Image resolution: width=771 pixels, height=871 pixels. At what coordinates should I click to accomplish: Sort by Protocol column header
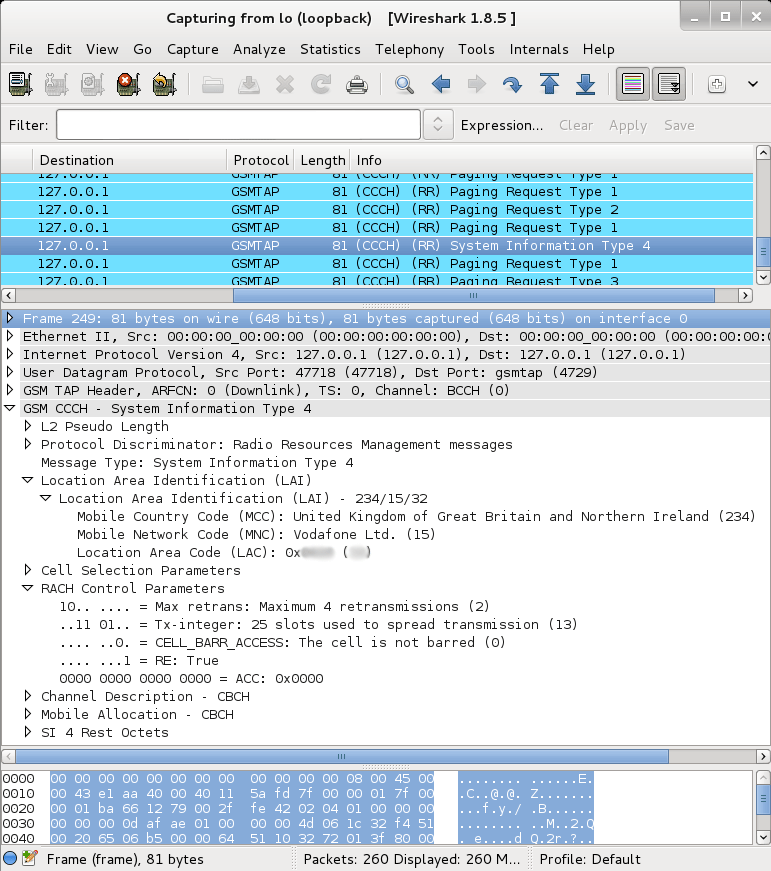[261, 161]
